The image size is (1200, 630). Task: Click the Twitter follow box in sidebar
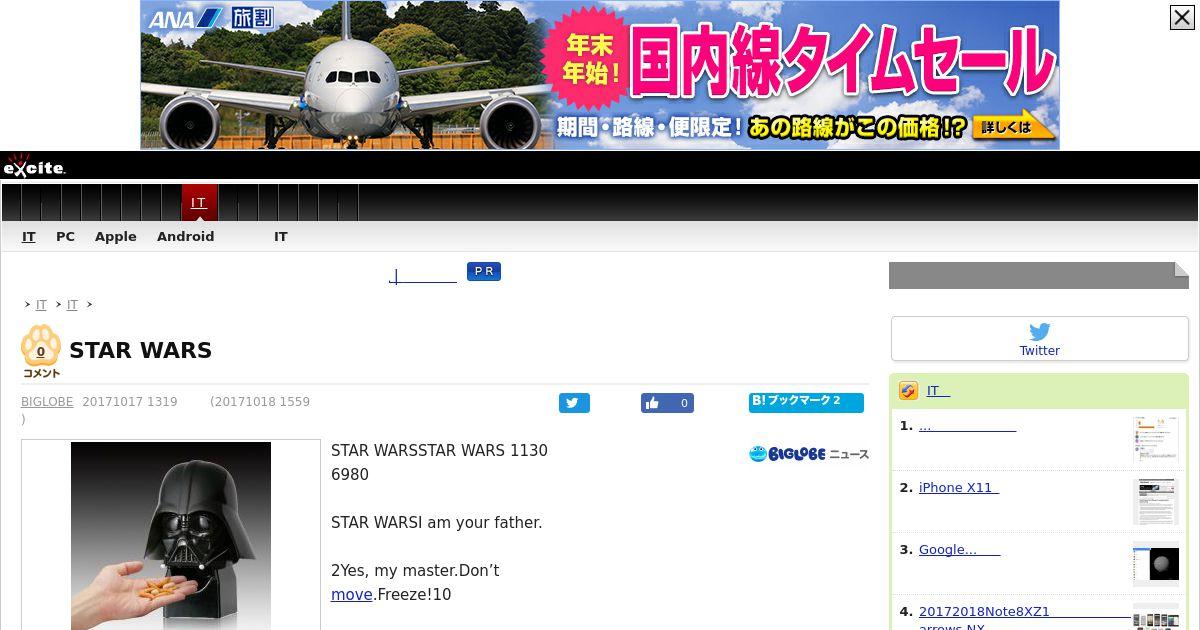[x=1040, y=339]
